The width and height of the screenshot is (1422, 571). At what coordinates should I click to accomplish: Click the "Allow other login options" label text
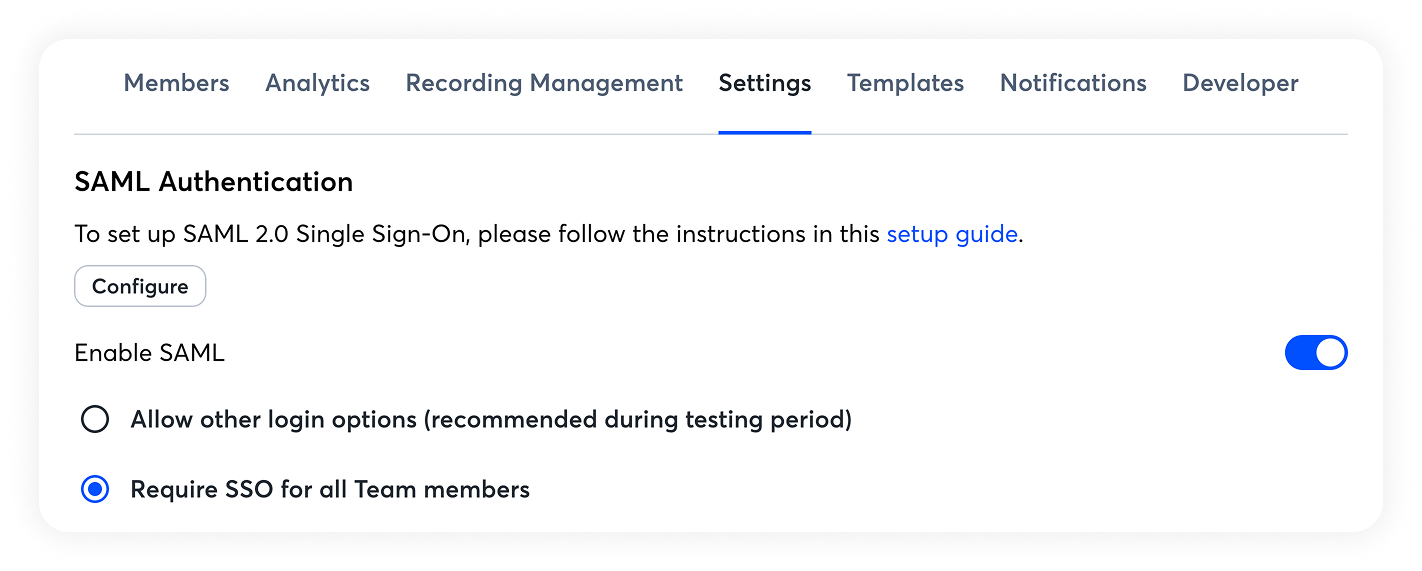pos(273,419)
